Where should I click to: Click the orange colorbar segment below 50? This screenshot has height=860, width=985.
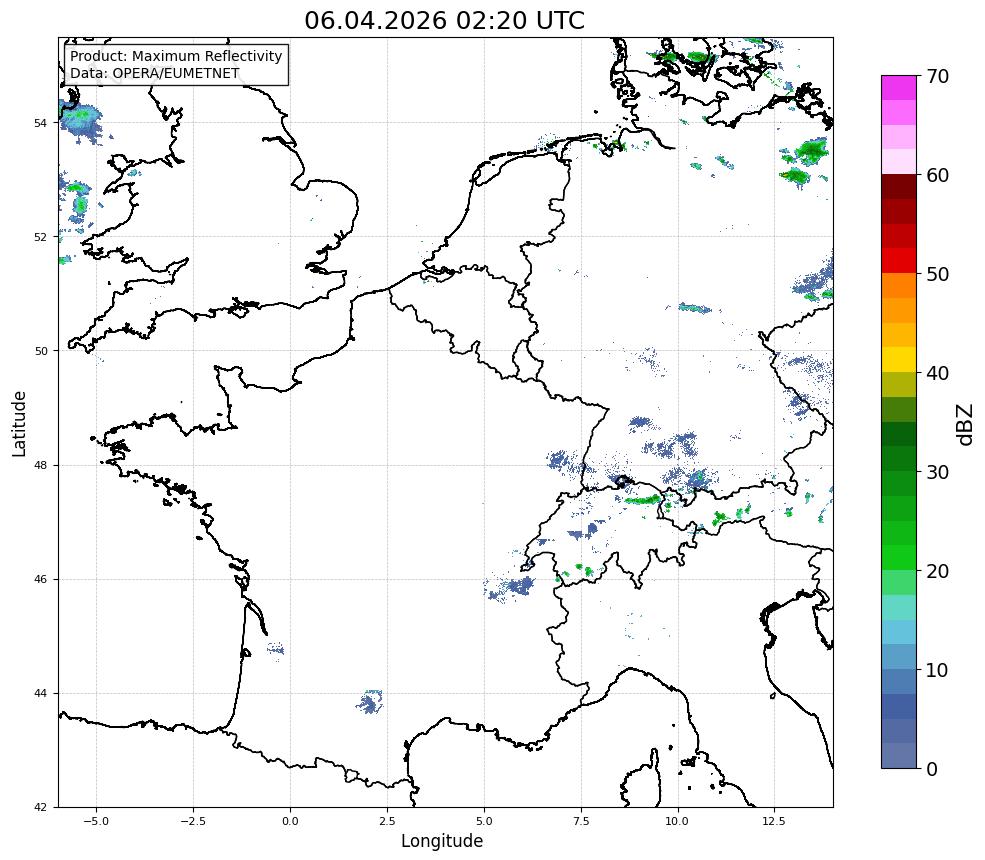(x=899, y=286)
